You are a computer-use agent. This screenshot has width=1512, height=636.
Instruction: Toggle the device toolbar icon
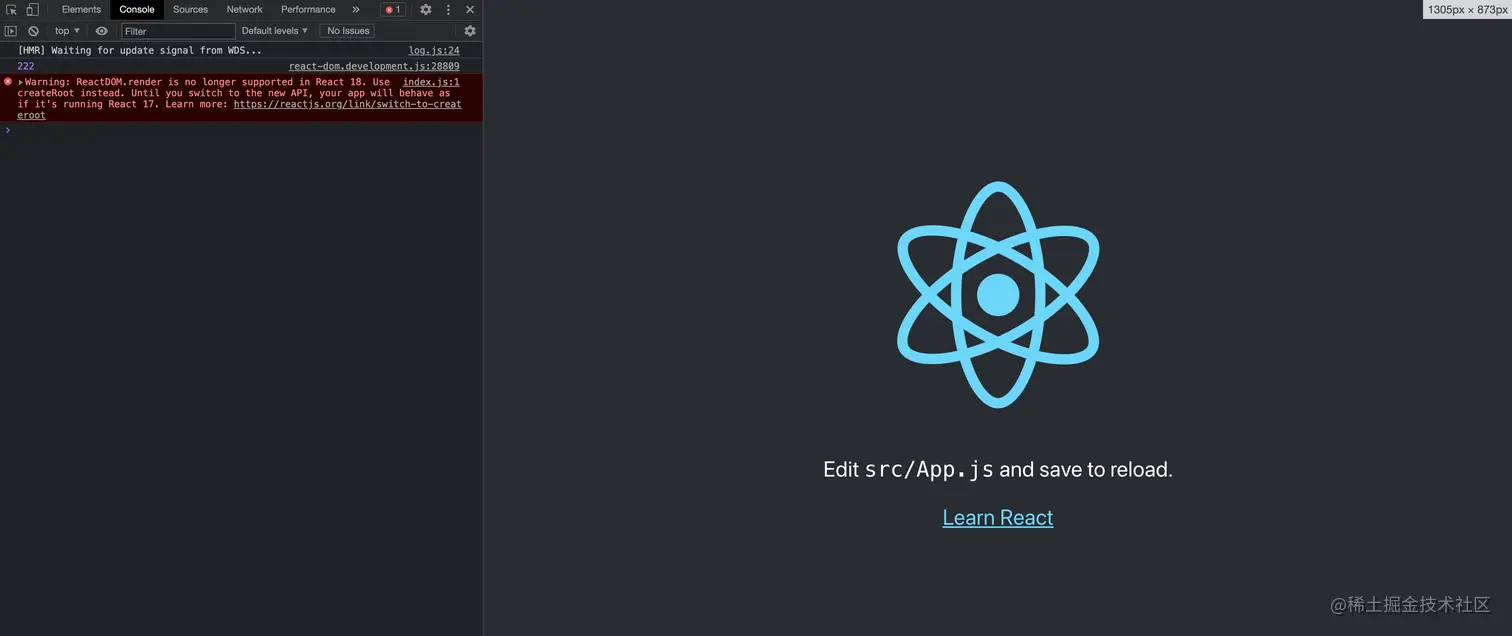tap(32, 10)
